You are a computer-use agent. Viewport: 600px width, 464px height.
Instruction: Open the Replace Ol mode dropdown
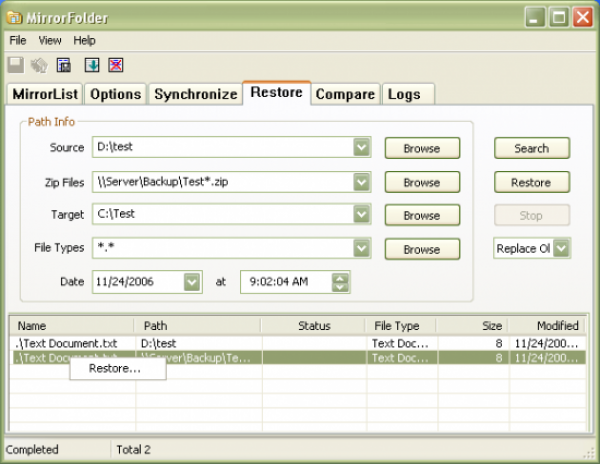tap(561, 249)
